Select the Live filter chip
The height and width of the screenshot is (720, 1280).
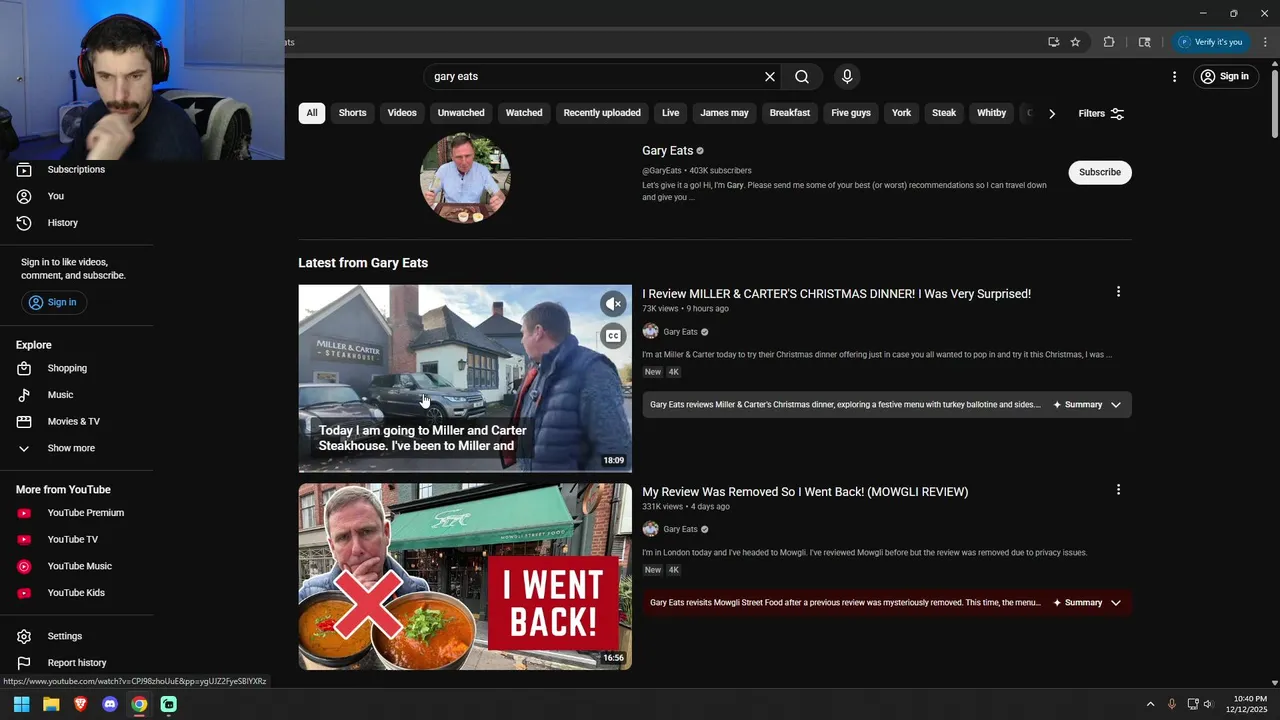670,113
